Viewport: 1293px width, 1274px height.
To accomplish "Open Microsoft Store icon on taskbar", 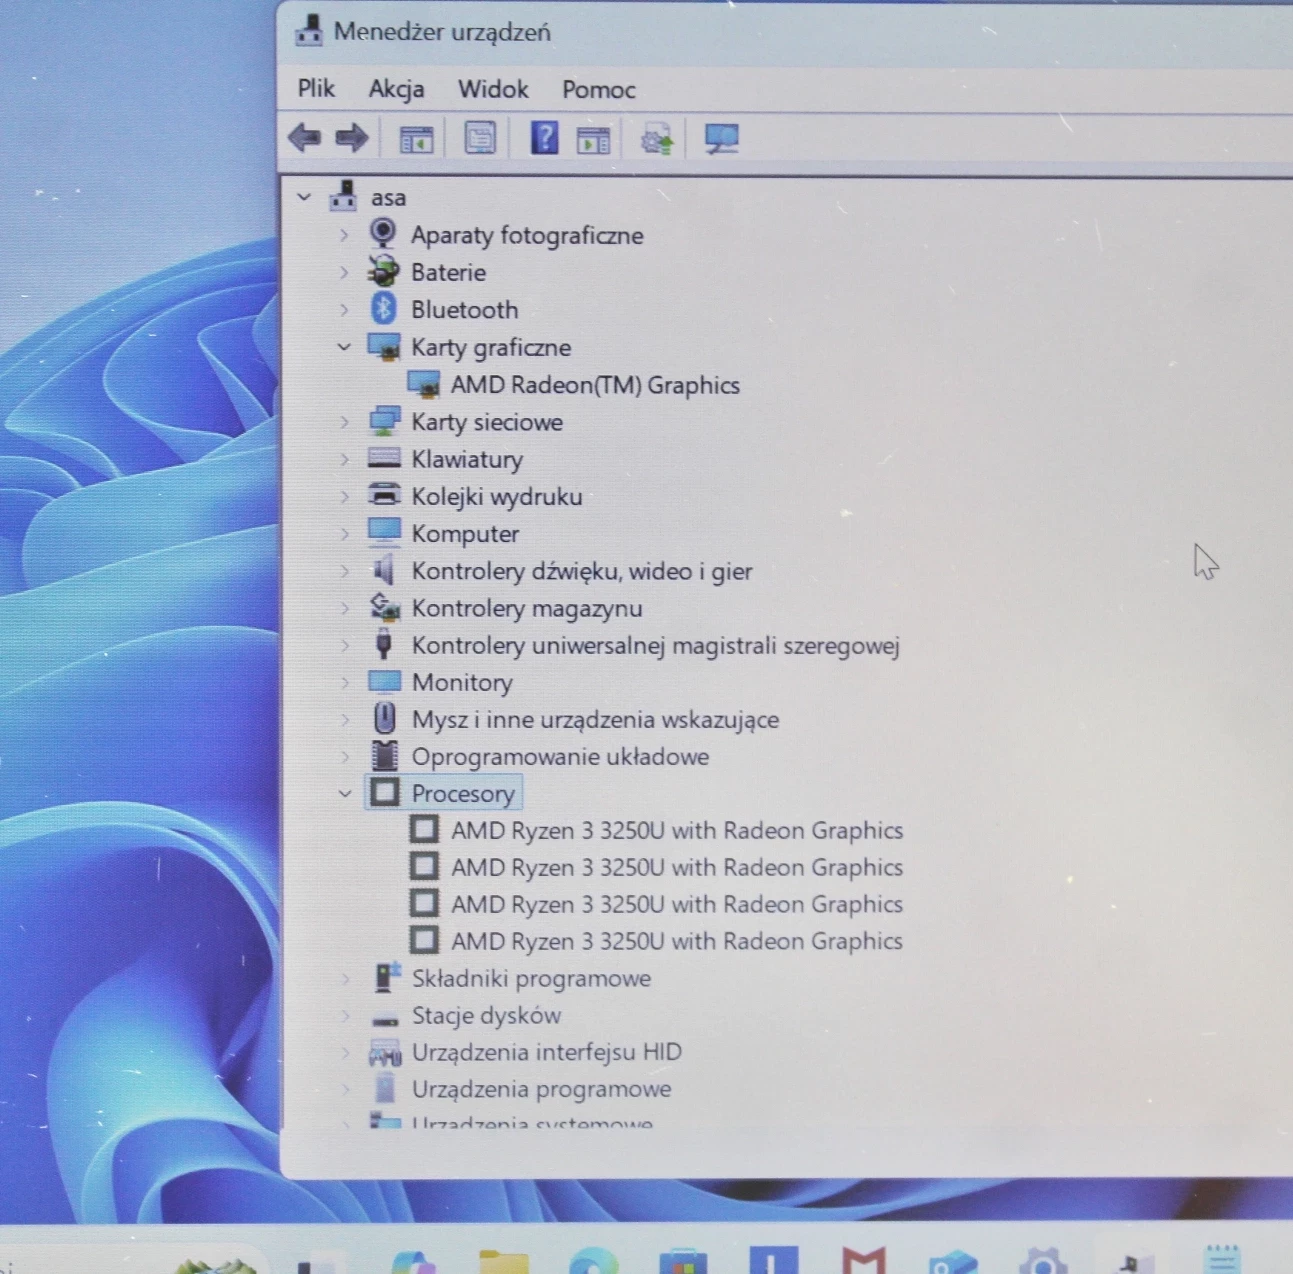I will pyautogui.click(x=683, y=1262).
